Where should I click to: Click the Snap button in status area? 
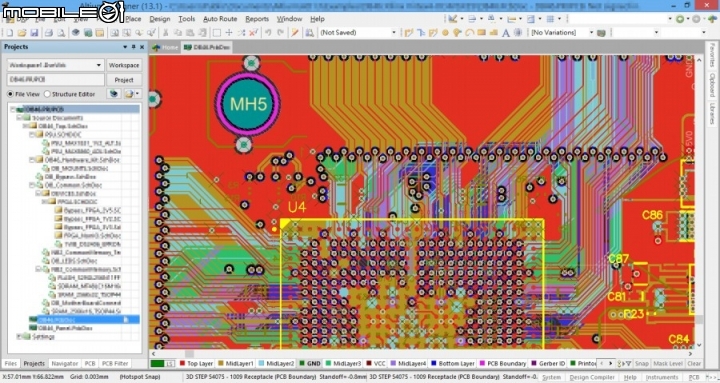[641, 363]
